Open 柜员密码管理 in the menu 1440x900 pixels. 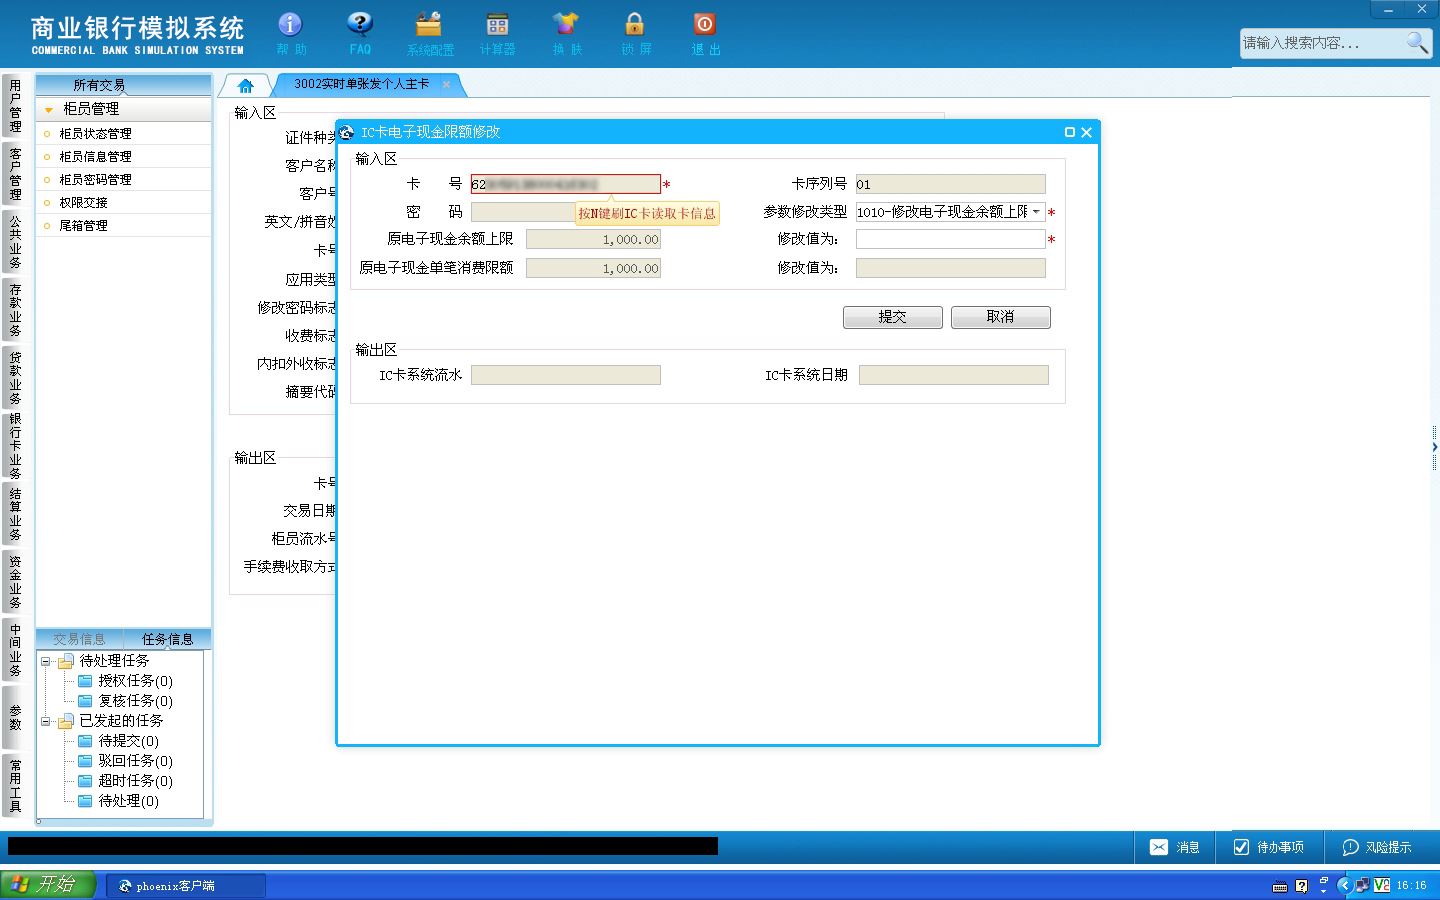95,180
